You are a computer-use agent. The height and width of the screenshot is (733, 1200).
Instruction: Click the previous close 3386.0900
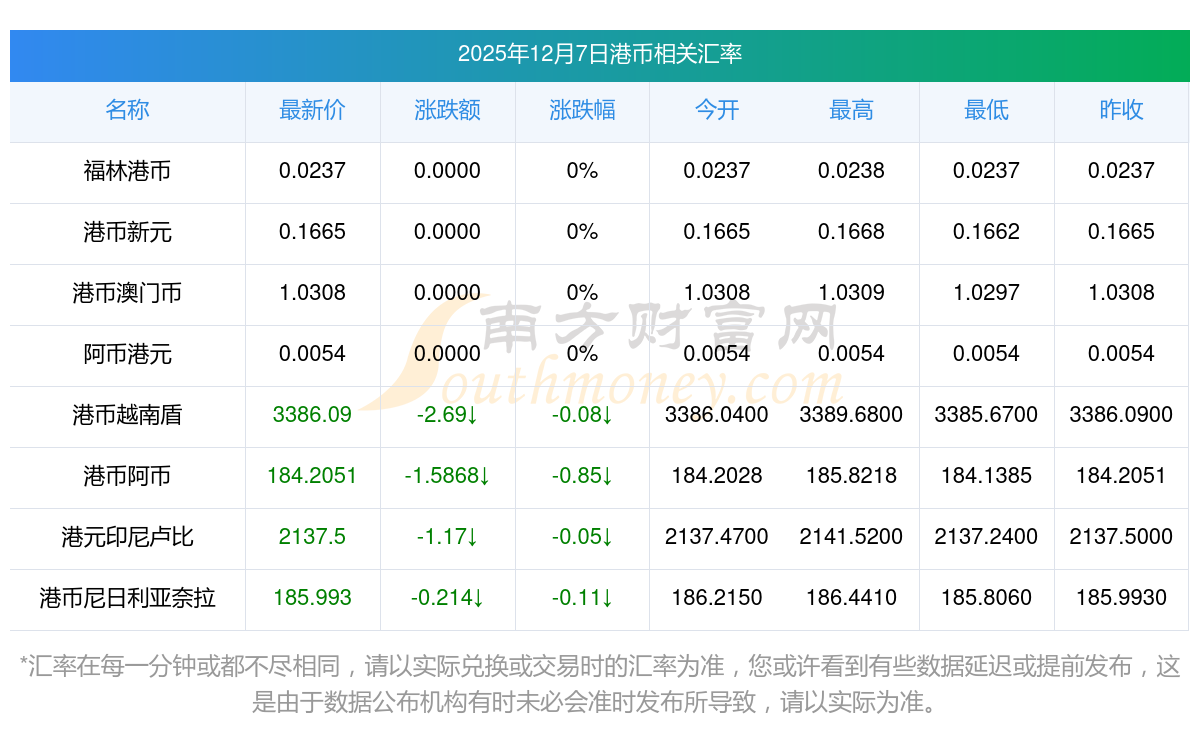point(1121,415)
